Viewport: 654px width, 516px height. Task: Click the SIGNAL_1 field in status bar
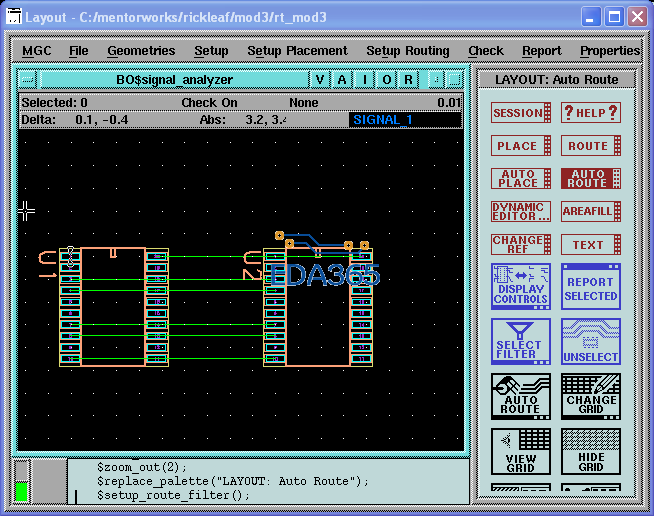pos(405,120)
